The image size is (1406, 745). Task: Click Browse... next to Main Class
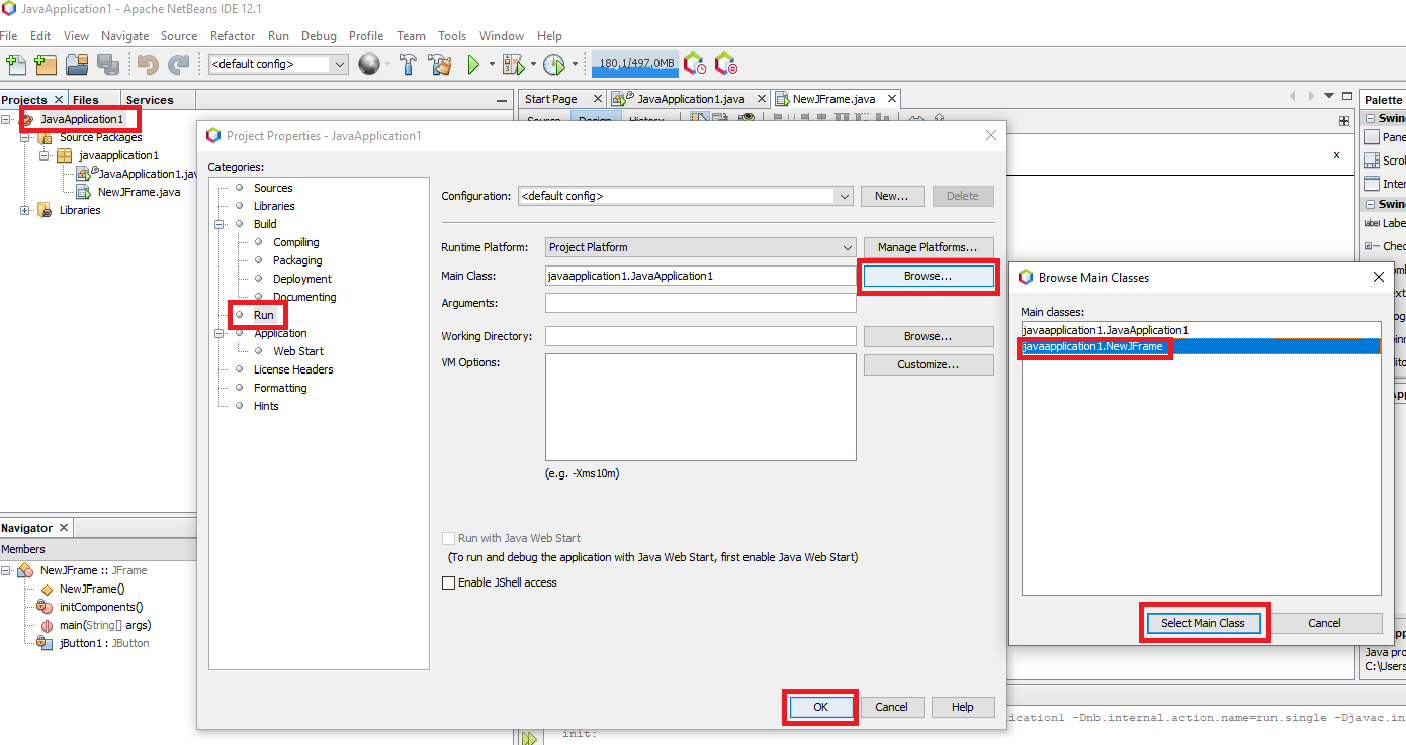tap(928, 276)
